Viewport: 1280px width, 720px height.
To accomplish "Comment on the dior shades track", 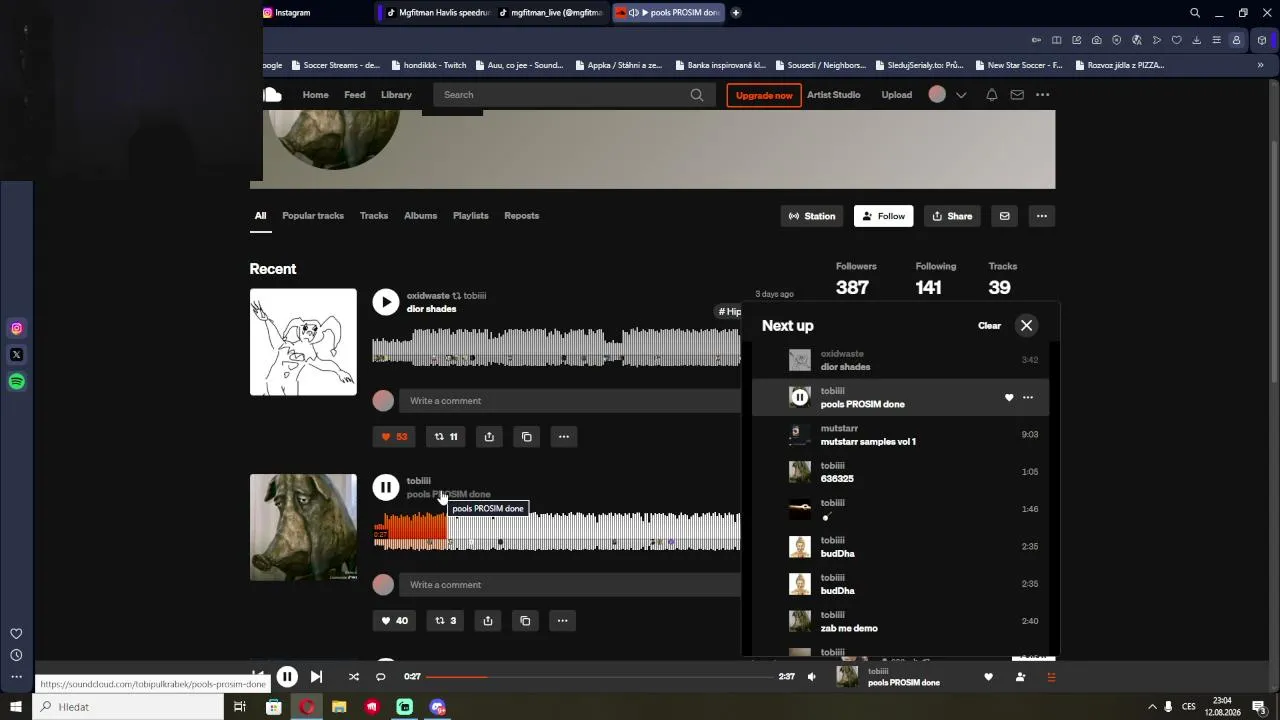I will (570, 401).
